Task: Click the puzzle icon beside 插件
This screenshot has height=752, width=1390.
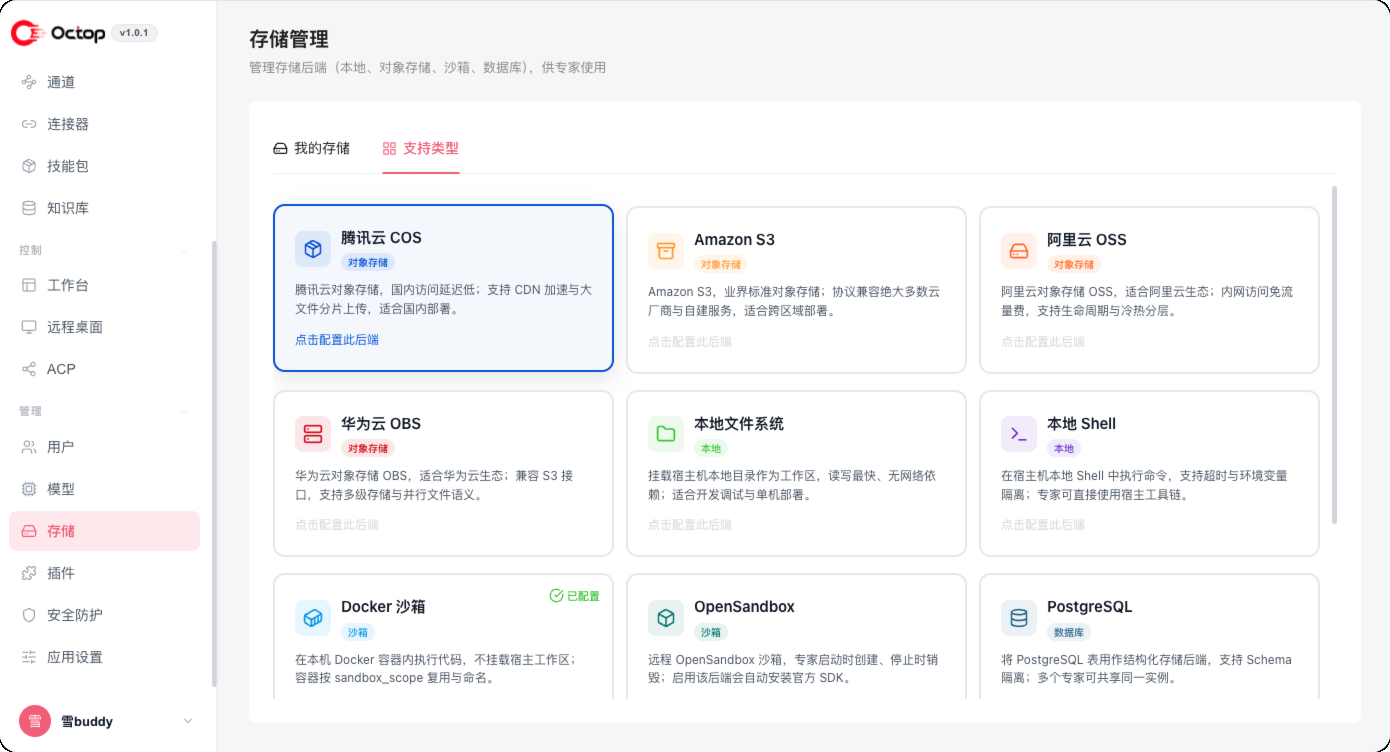Action: [29, 573]
